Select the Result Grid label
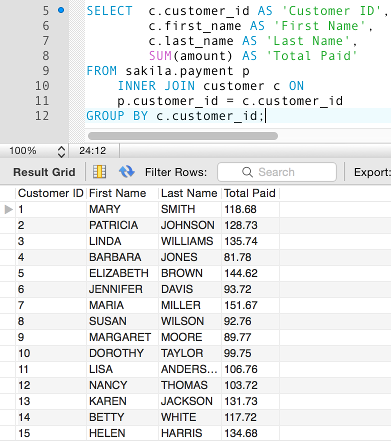Image resolution: width=391 pixels, height=441 pixels. (x=44, y=172)
